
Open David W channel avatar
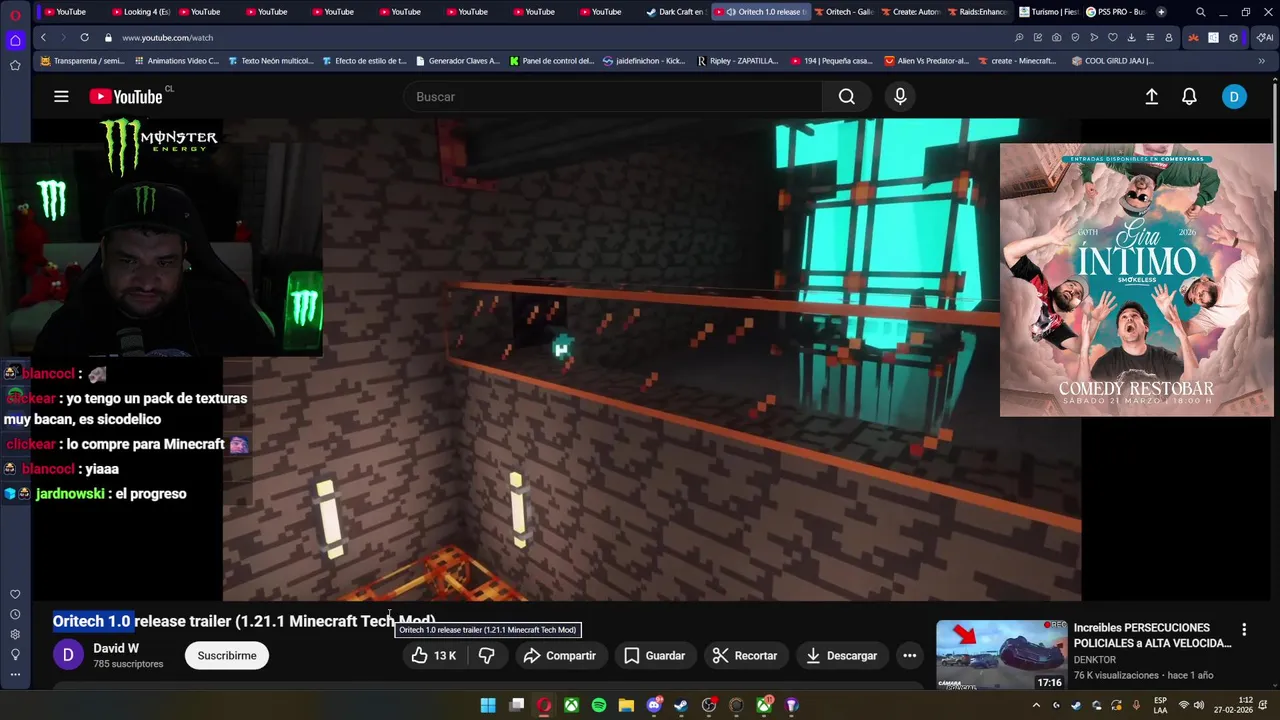(x=68, y=655)
